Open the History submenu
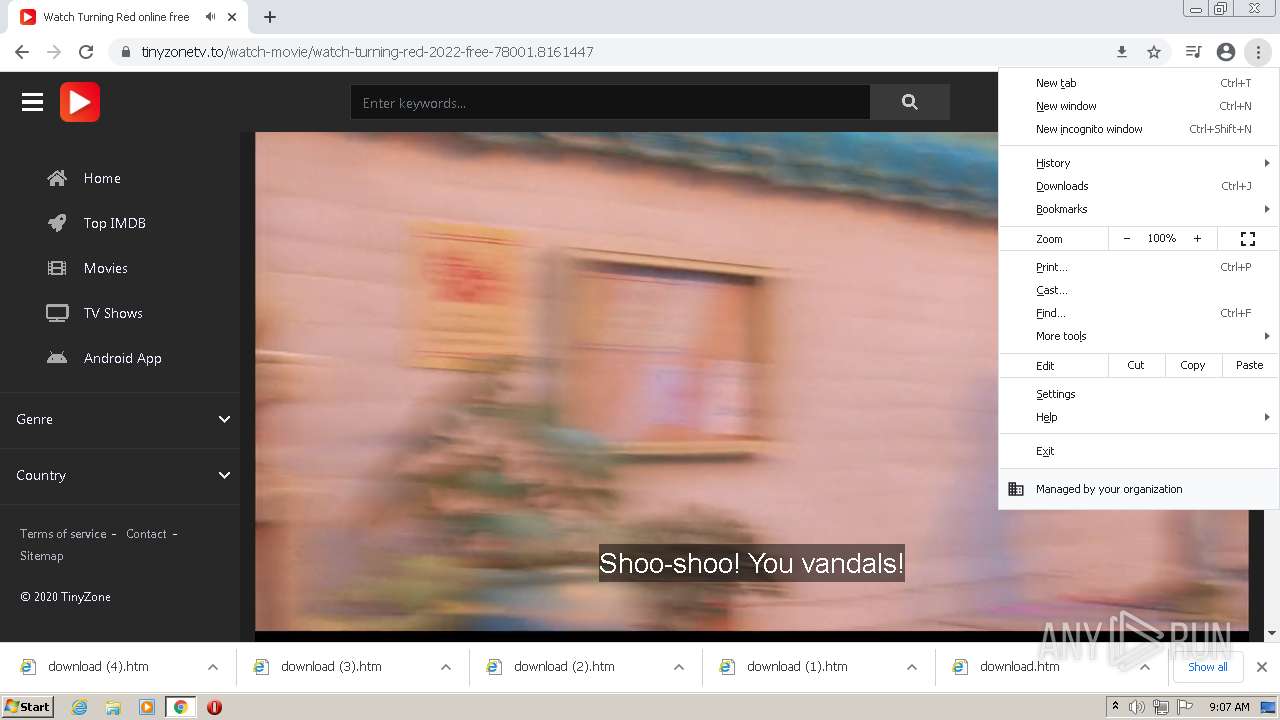This screenshot has width=1280, height=720. (1139, 163)
